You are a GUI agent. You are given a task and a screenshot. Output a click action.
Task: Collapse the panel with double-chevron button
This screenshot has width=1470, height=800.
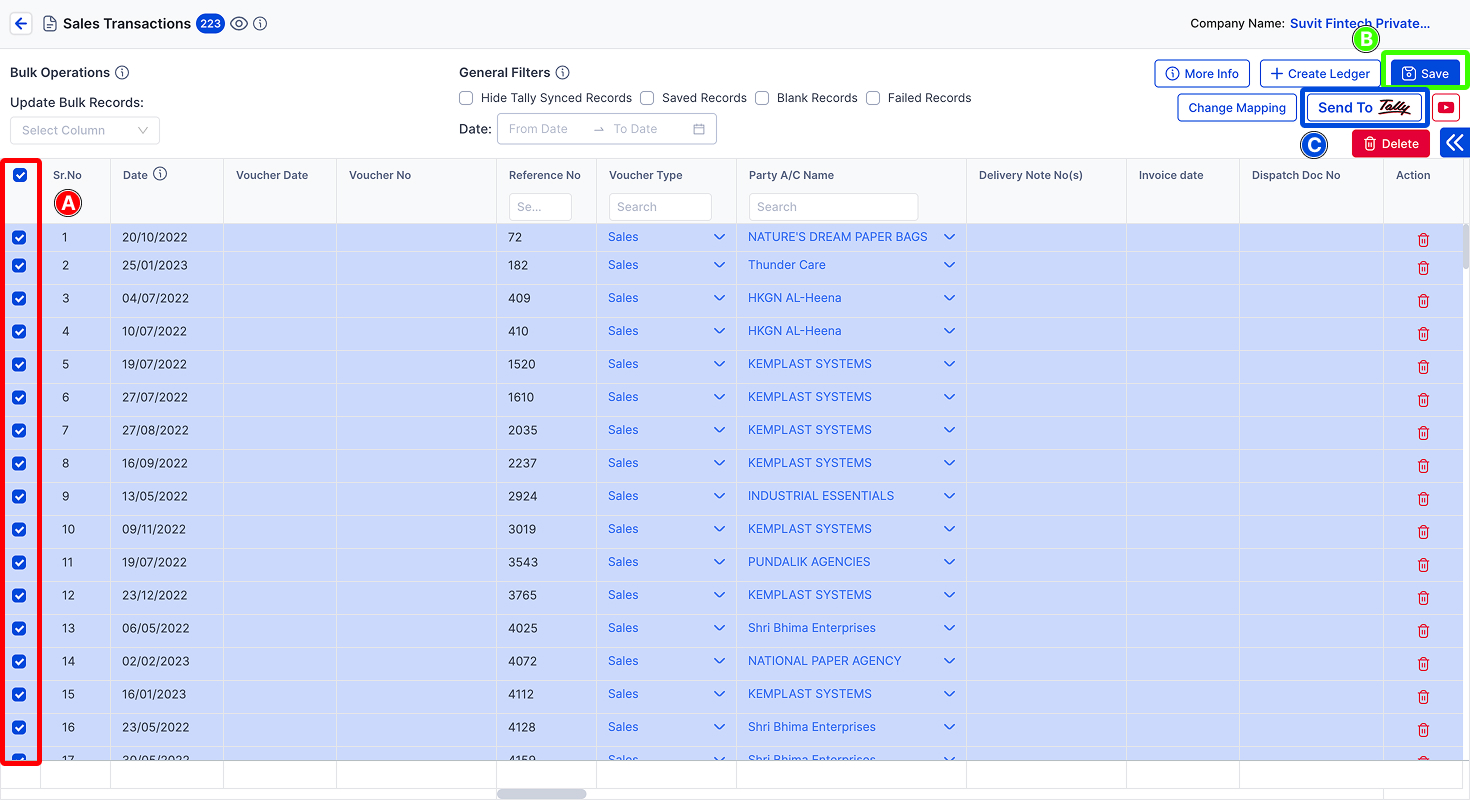click(x=1455, y=143)
